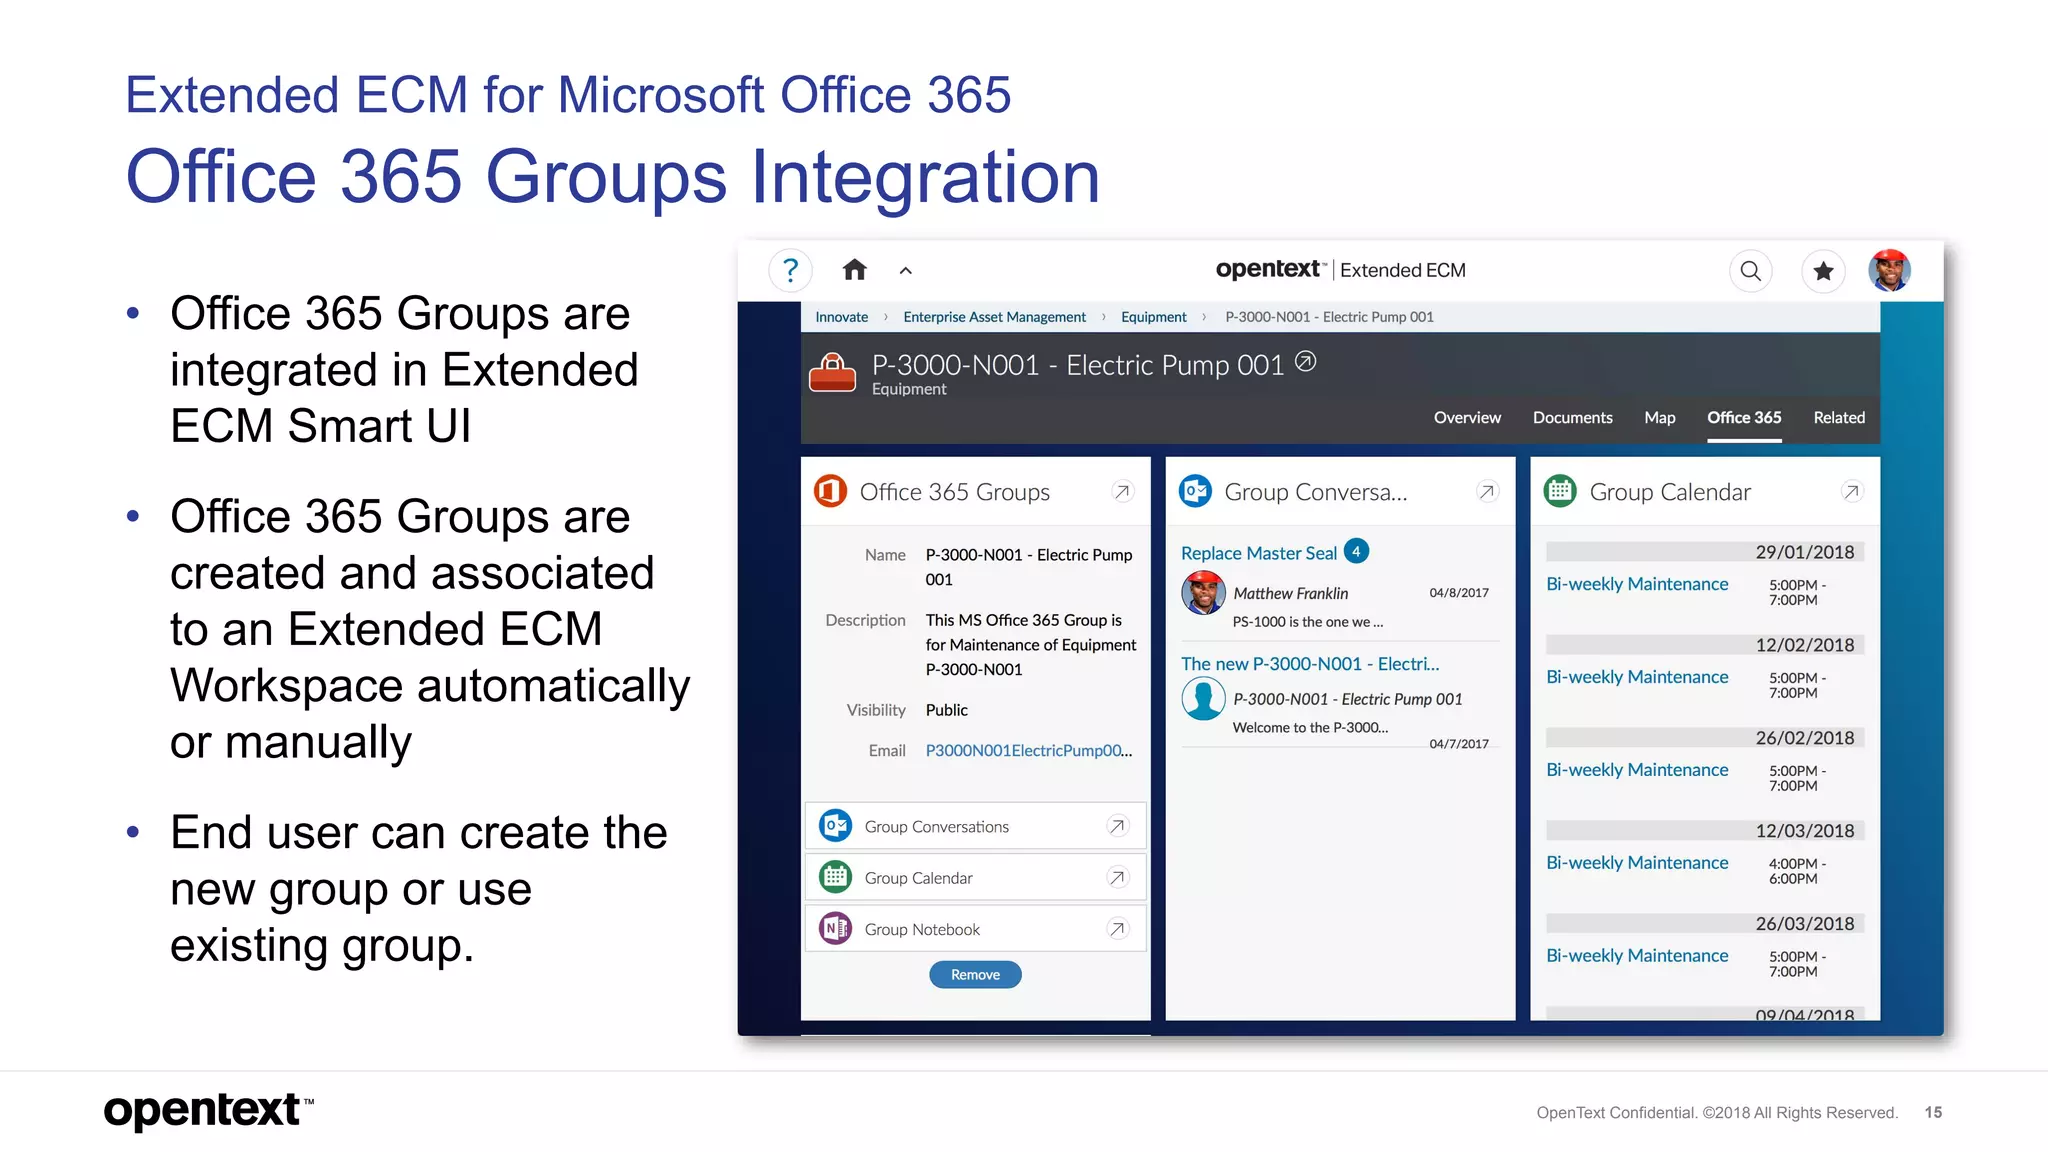The image size is (2048, 1152).
Task: Click Matthew Franklin sender name
Action: [1290, 594]
